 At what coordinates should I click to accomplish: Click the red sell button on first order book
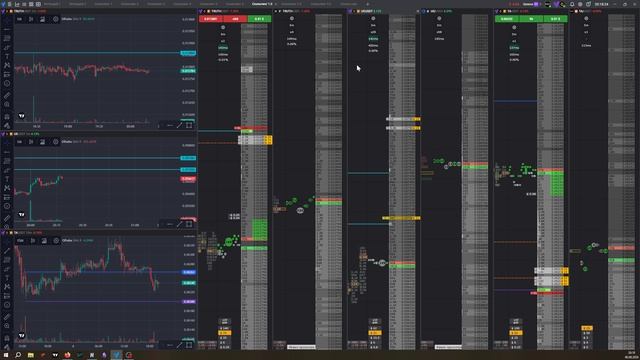click(x=211, y=19)
